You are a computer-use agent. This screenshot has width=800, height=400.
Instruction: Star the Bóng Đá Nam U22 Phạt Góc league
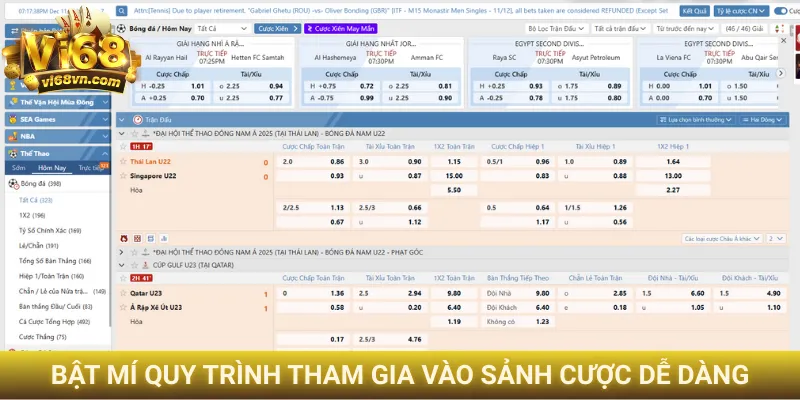pyautogui.click(x=134, y=252)
